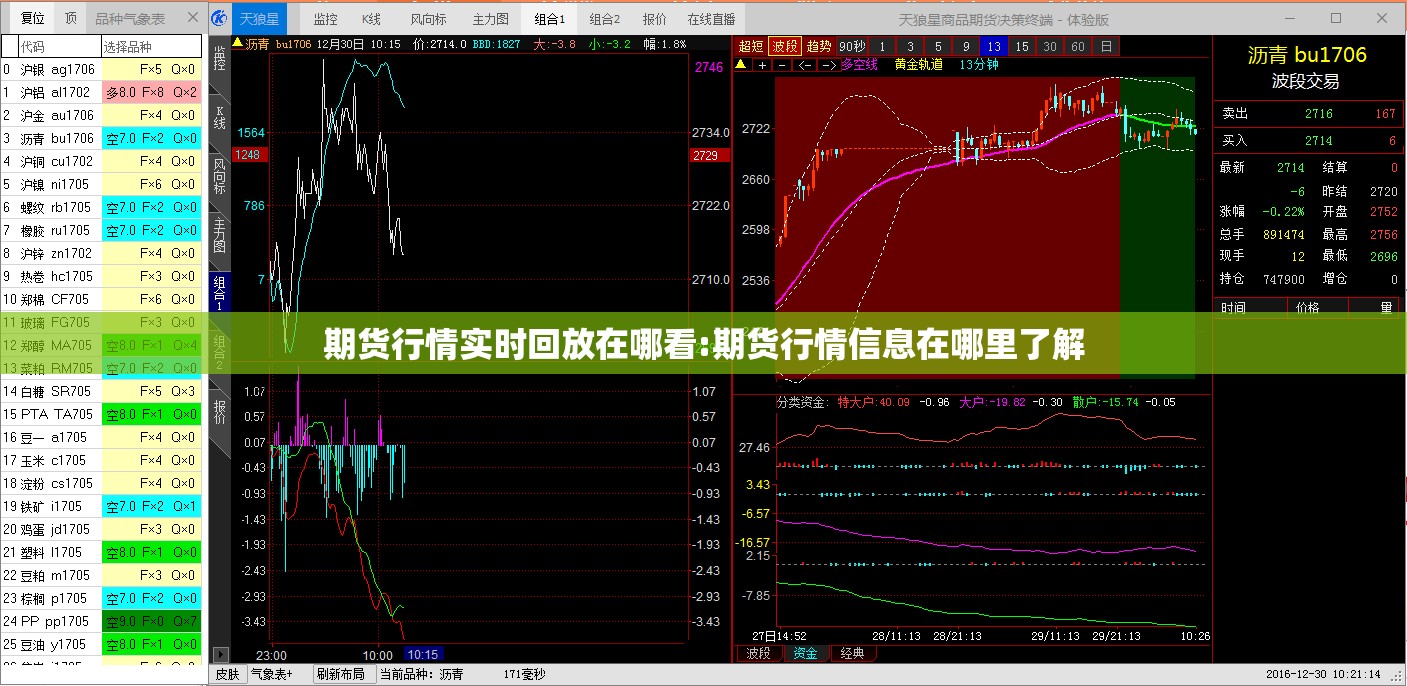The height and width of the screenshot is (686, 1407).
Task: Click the 复位 button
Action: pos(32,18)
